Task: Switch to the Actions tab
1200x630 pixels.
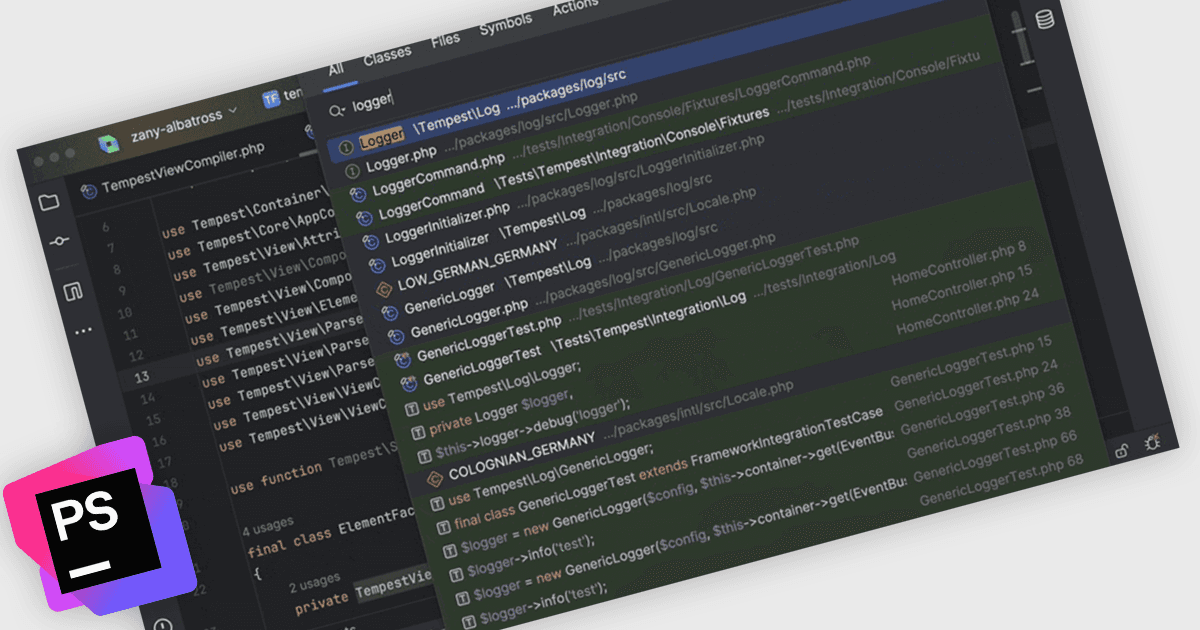Action: 575,8
